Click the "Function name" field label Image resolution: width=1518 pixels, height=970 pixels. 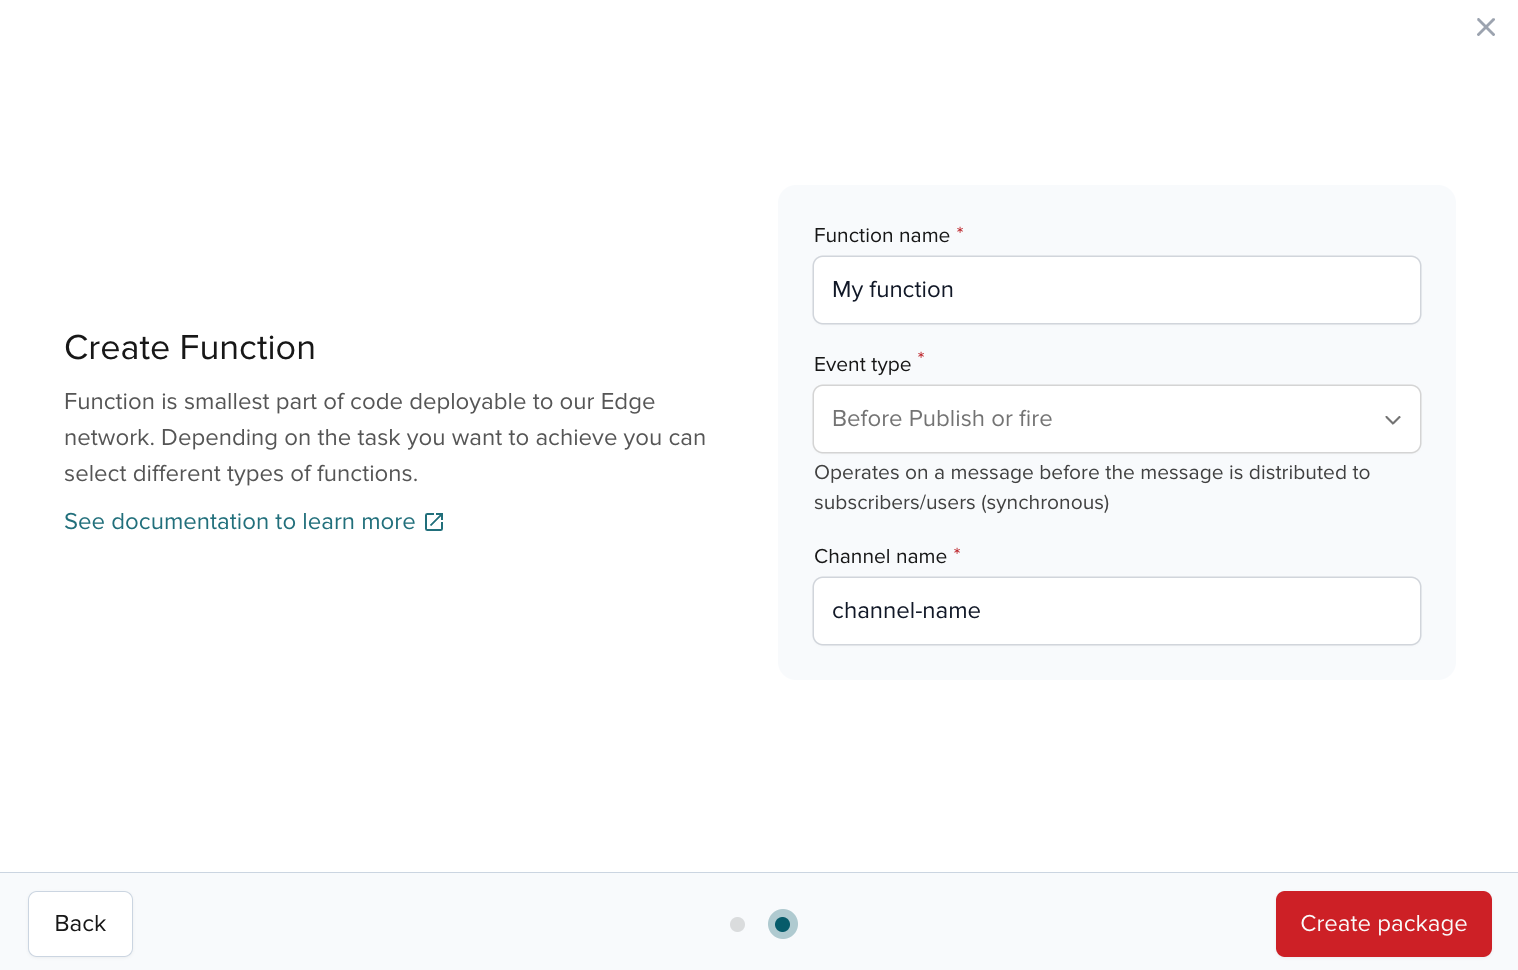(881, 236)
